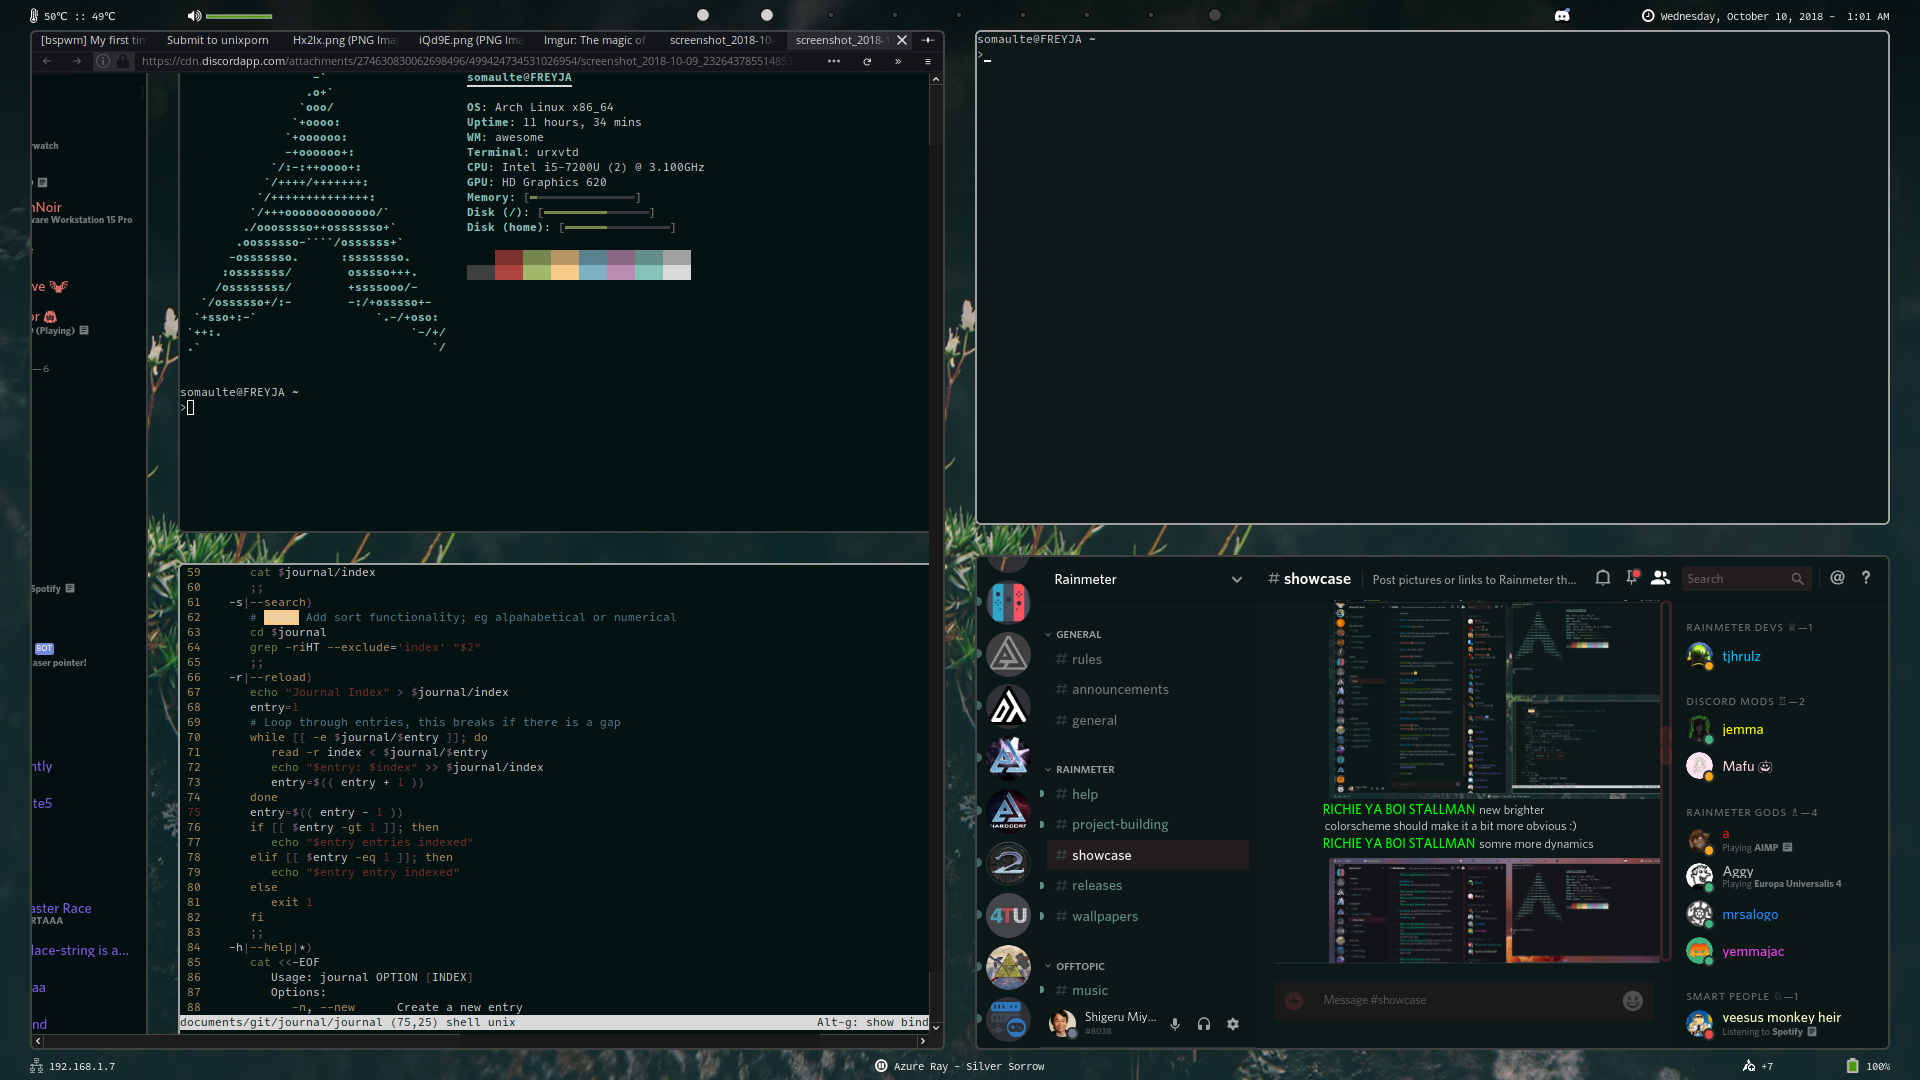Click the browser URL address bar
The width and height of the screenshot is (1920, 1080).
(467, 61)
